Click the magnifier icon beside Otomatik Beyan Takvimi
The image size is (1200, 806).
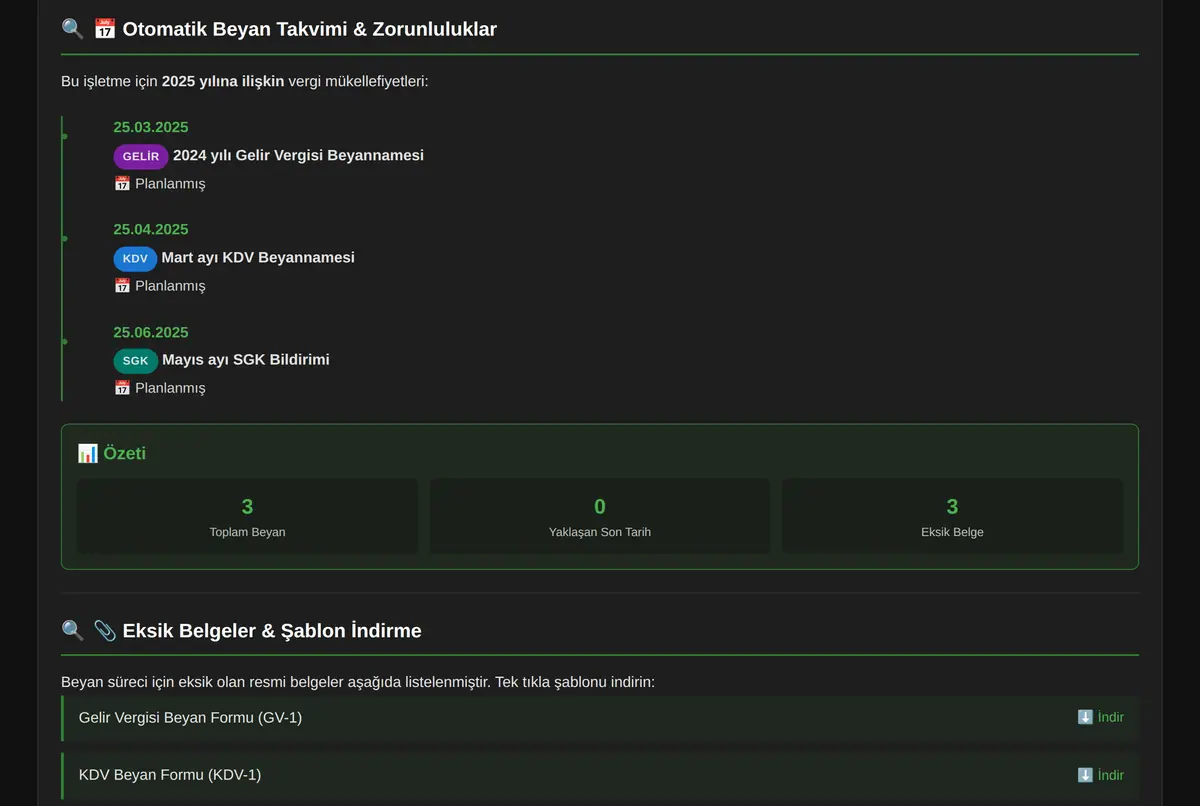tap(72, 29)
